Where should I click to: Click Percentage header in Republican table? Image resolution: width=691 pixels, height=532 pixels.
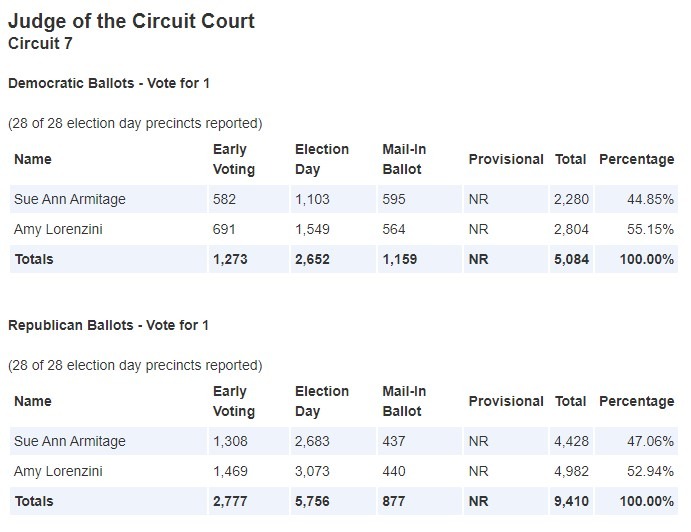pos(636,401)
